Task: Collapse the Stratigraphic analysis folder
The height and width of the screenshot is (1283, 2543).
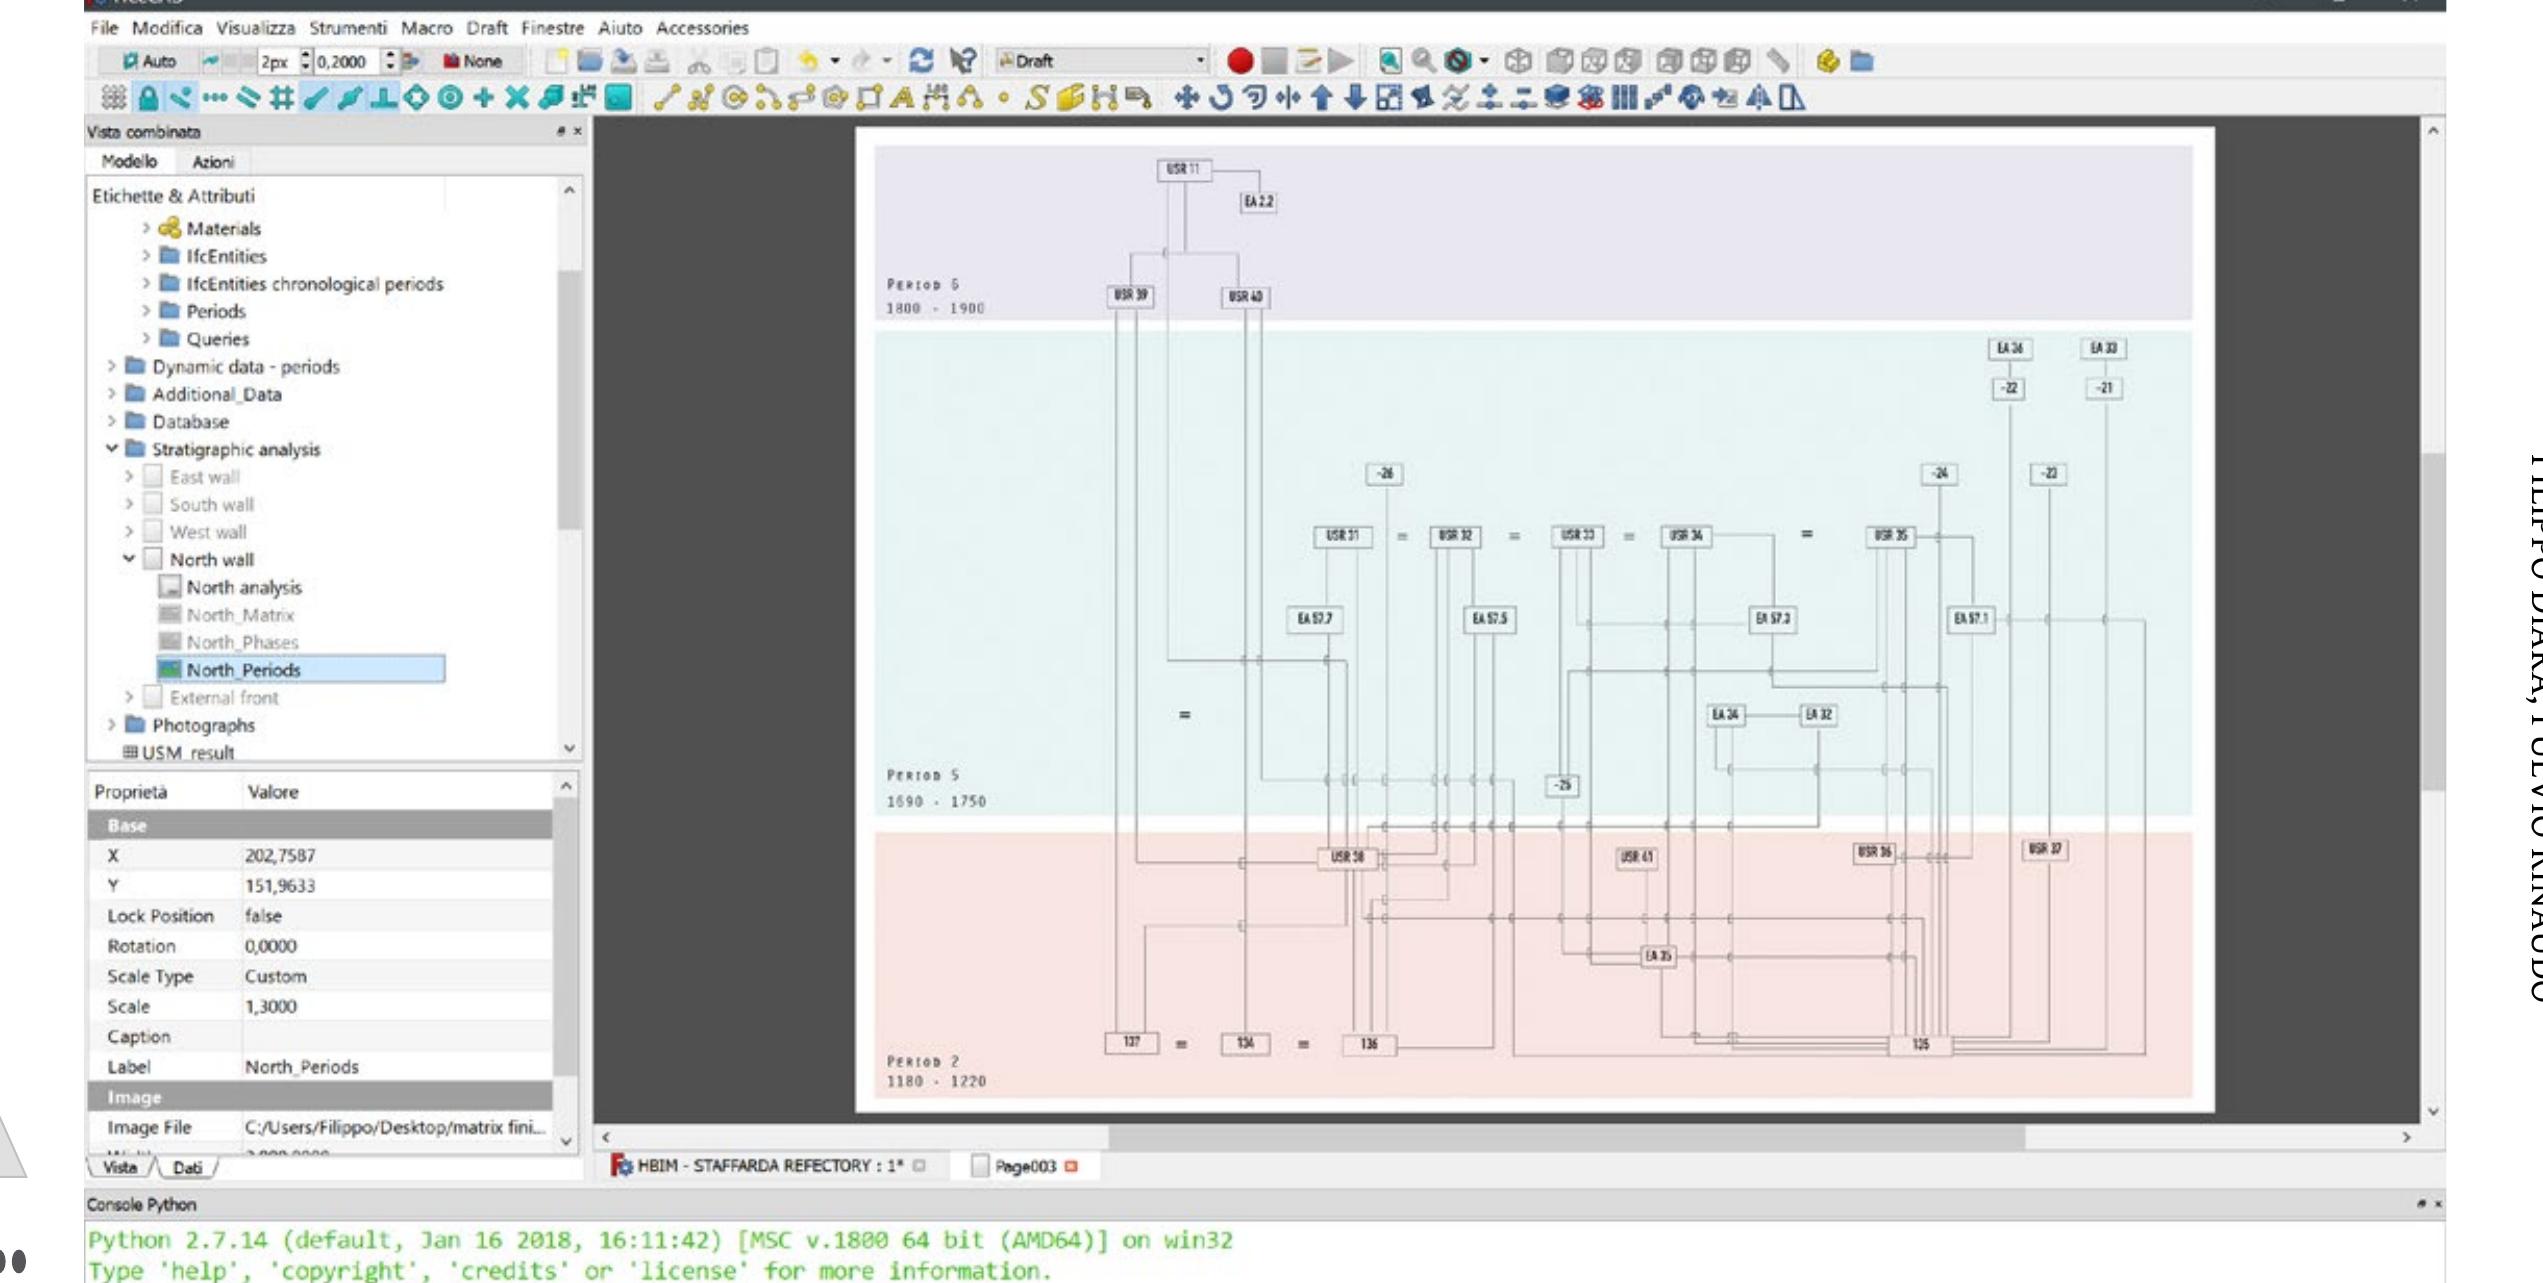Action: pyautogui.click(x=112, y=449)
